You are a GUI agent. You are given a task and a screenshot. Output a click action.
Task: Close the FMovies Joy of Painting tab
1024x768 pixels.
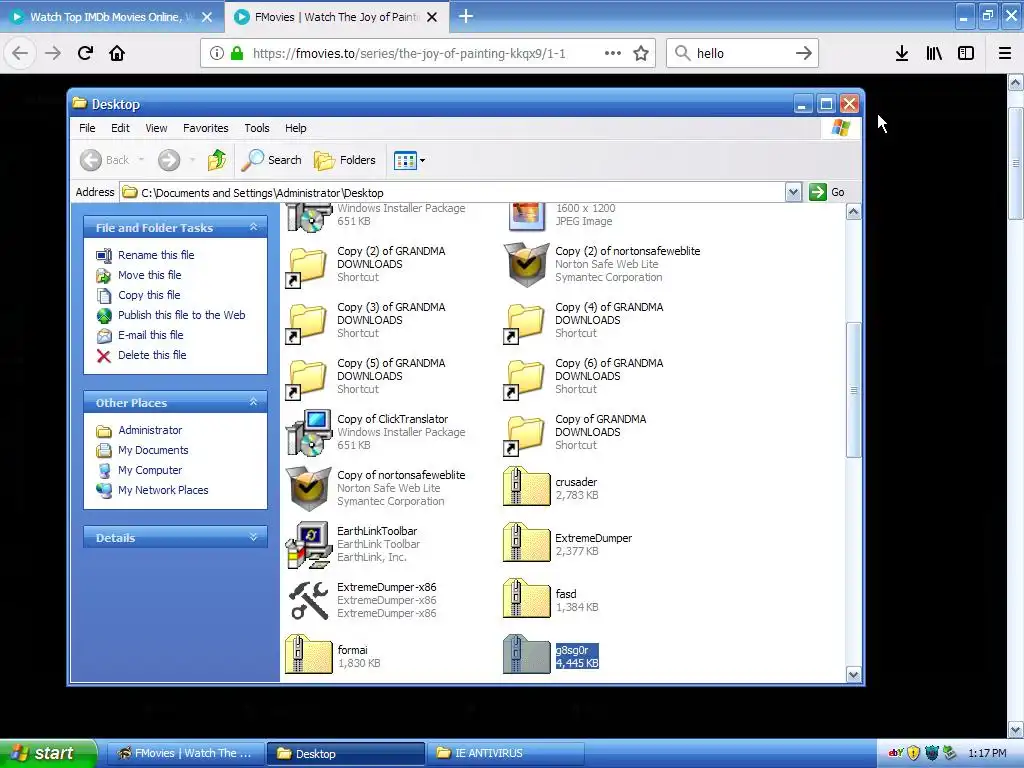click(x=432, y=17)
